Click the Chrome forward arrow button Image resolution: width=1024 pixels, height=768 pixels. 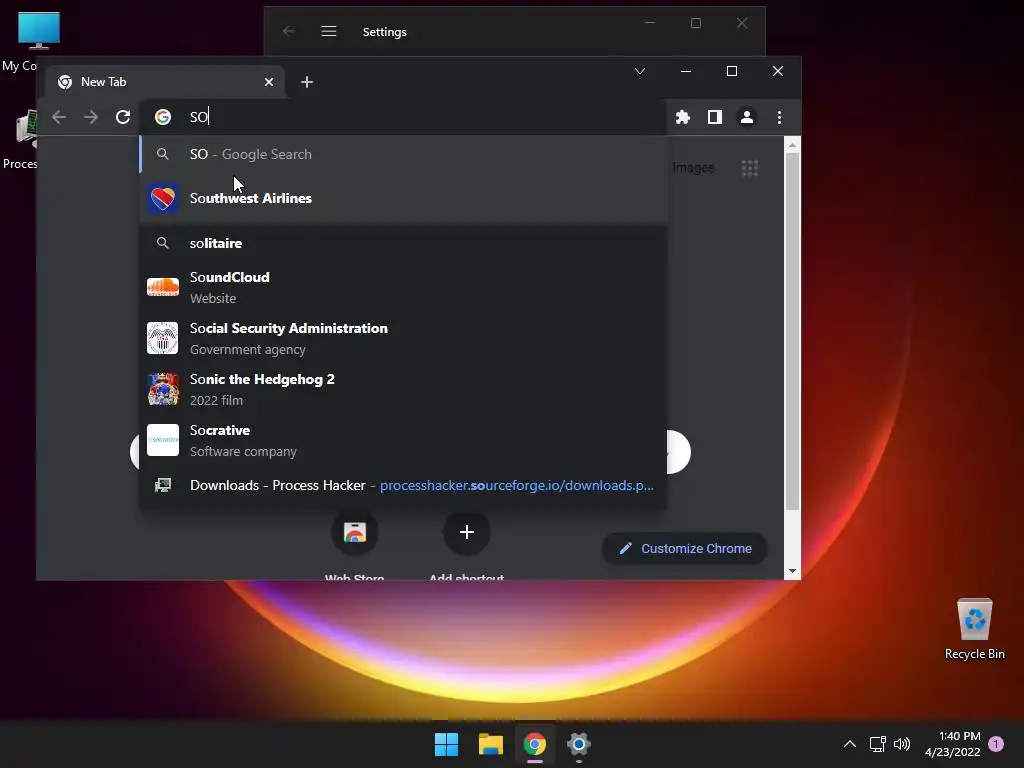click(91, 117)
